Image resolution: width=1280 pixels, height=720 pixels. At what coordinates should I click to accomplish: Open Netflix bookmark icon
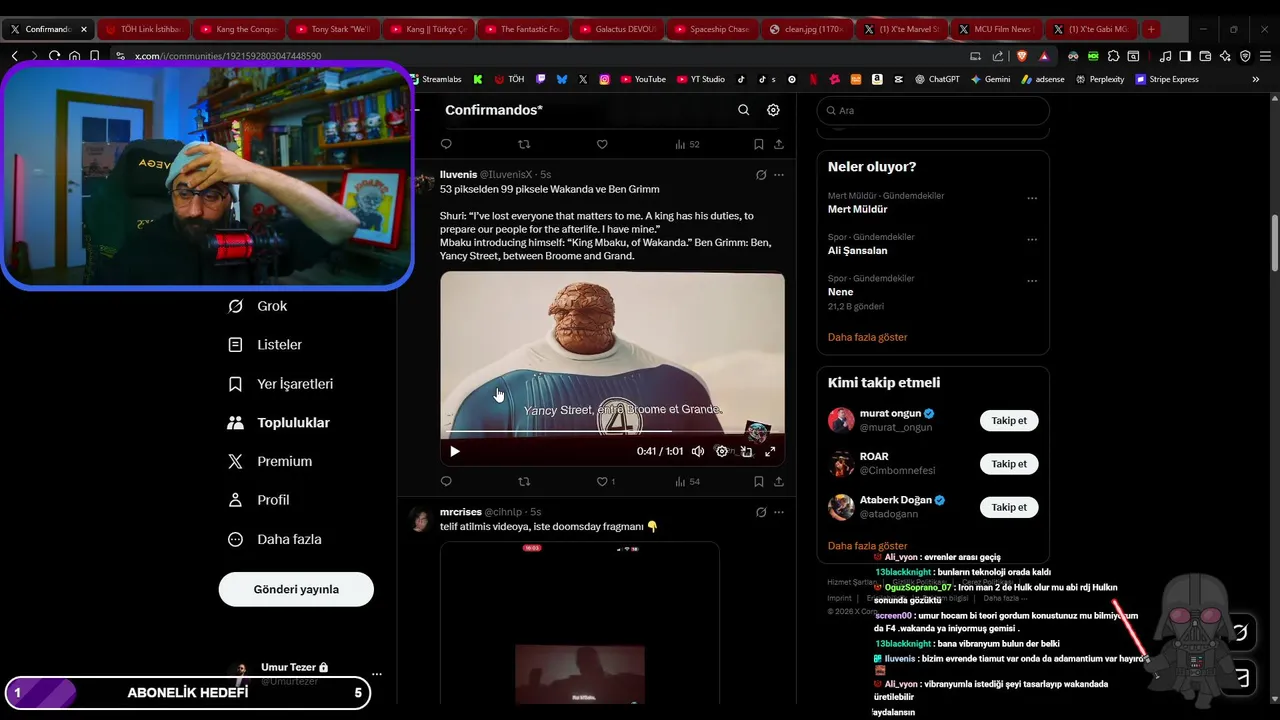tap(813, 79)
